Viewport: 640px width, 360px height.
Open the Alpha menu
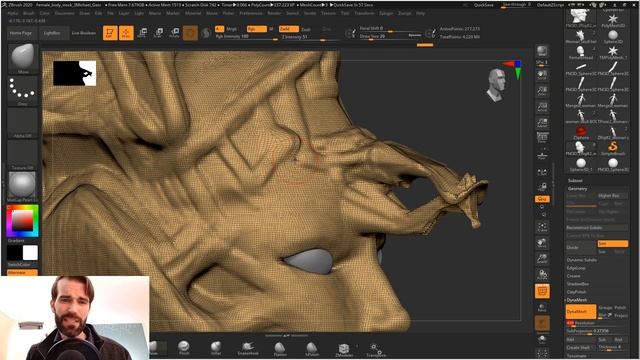tap(13, 13)
